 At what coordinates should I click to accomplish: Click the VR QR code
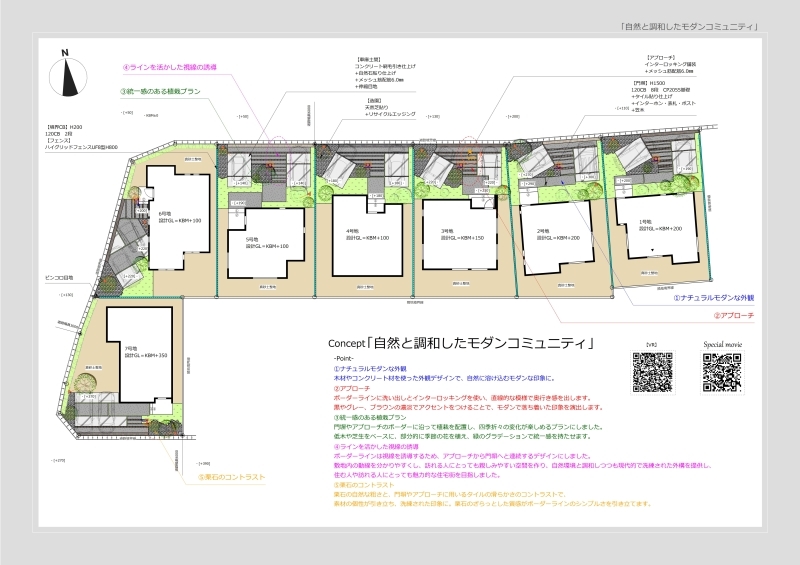[652, 373]
